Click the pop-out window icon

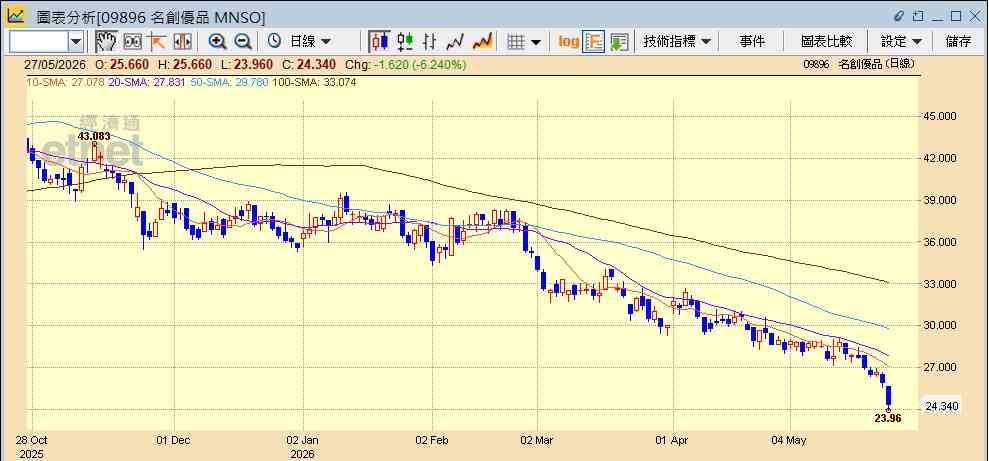(918, 16)
